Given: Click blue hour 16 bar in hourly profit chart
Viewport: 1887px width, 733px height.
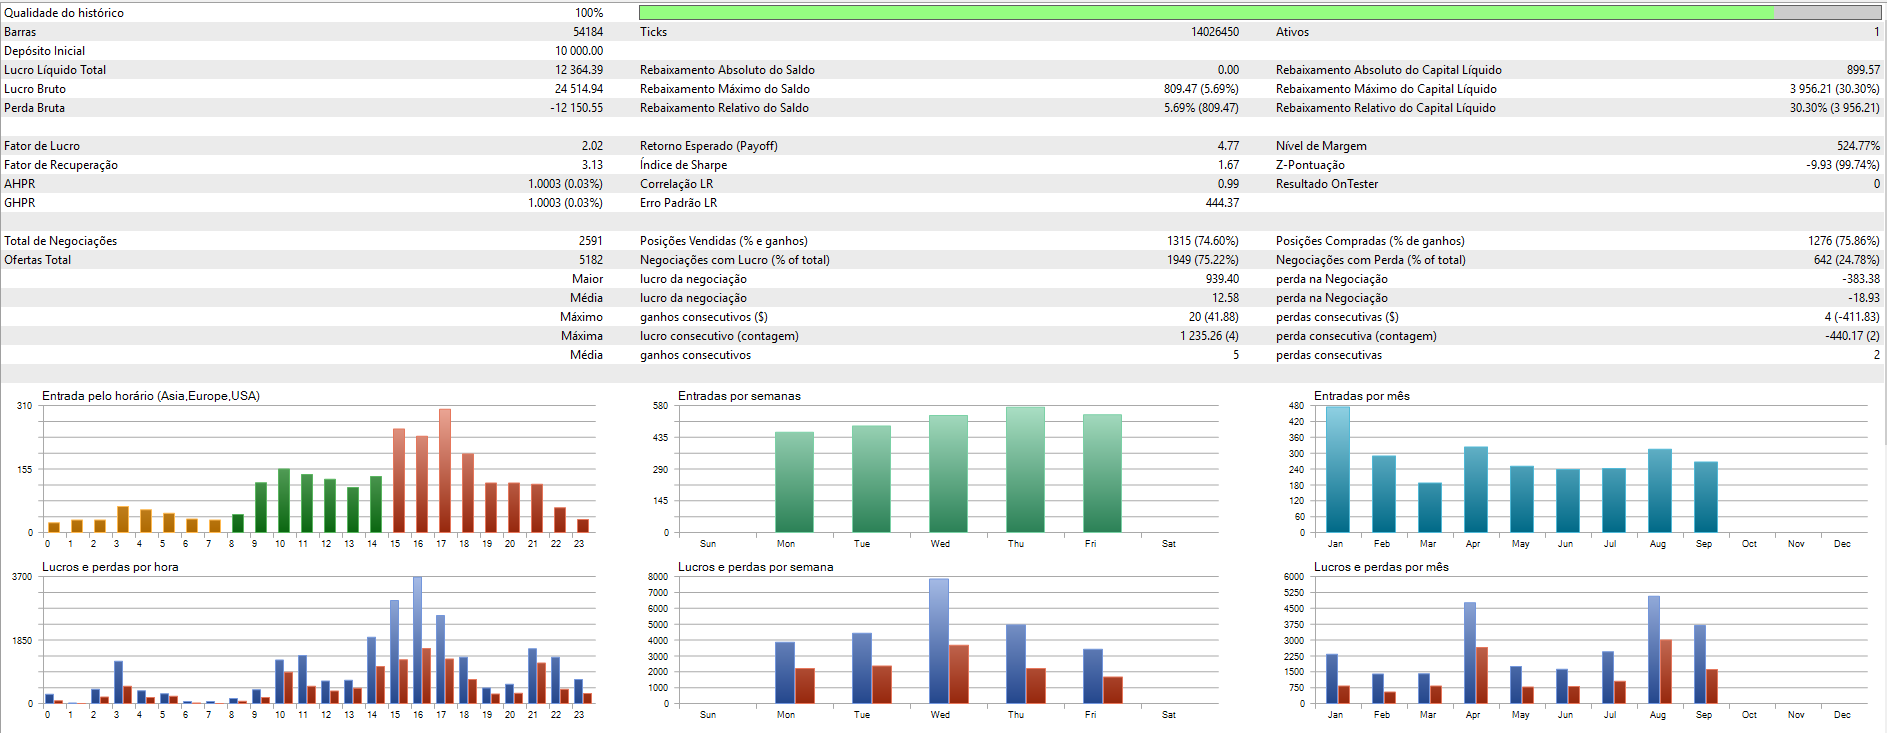Looking at the screenshot, I should pyautogui.click(x=417, y=640).
